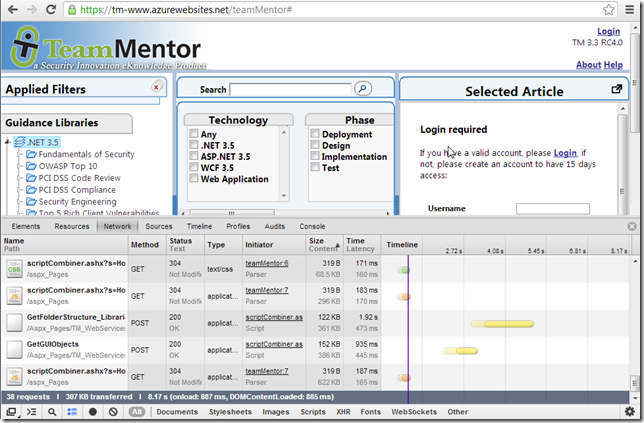The image size is (644, 423).
Task: Click the GetFolderStructure timeline bar
Action: [502, 324]
